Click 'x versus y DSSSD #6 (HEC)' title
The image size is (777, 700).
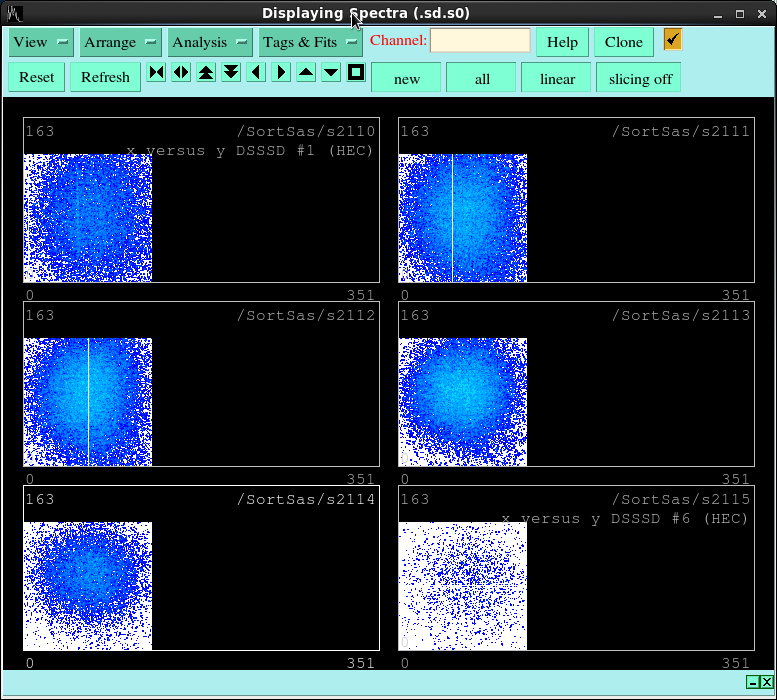click(625, 519)
